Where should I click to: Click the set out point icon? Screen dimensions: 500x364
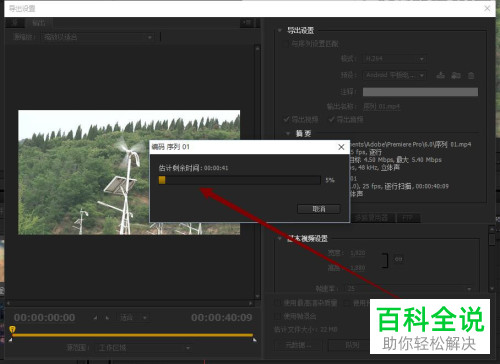pyautogui.click(x=107, y=318)
